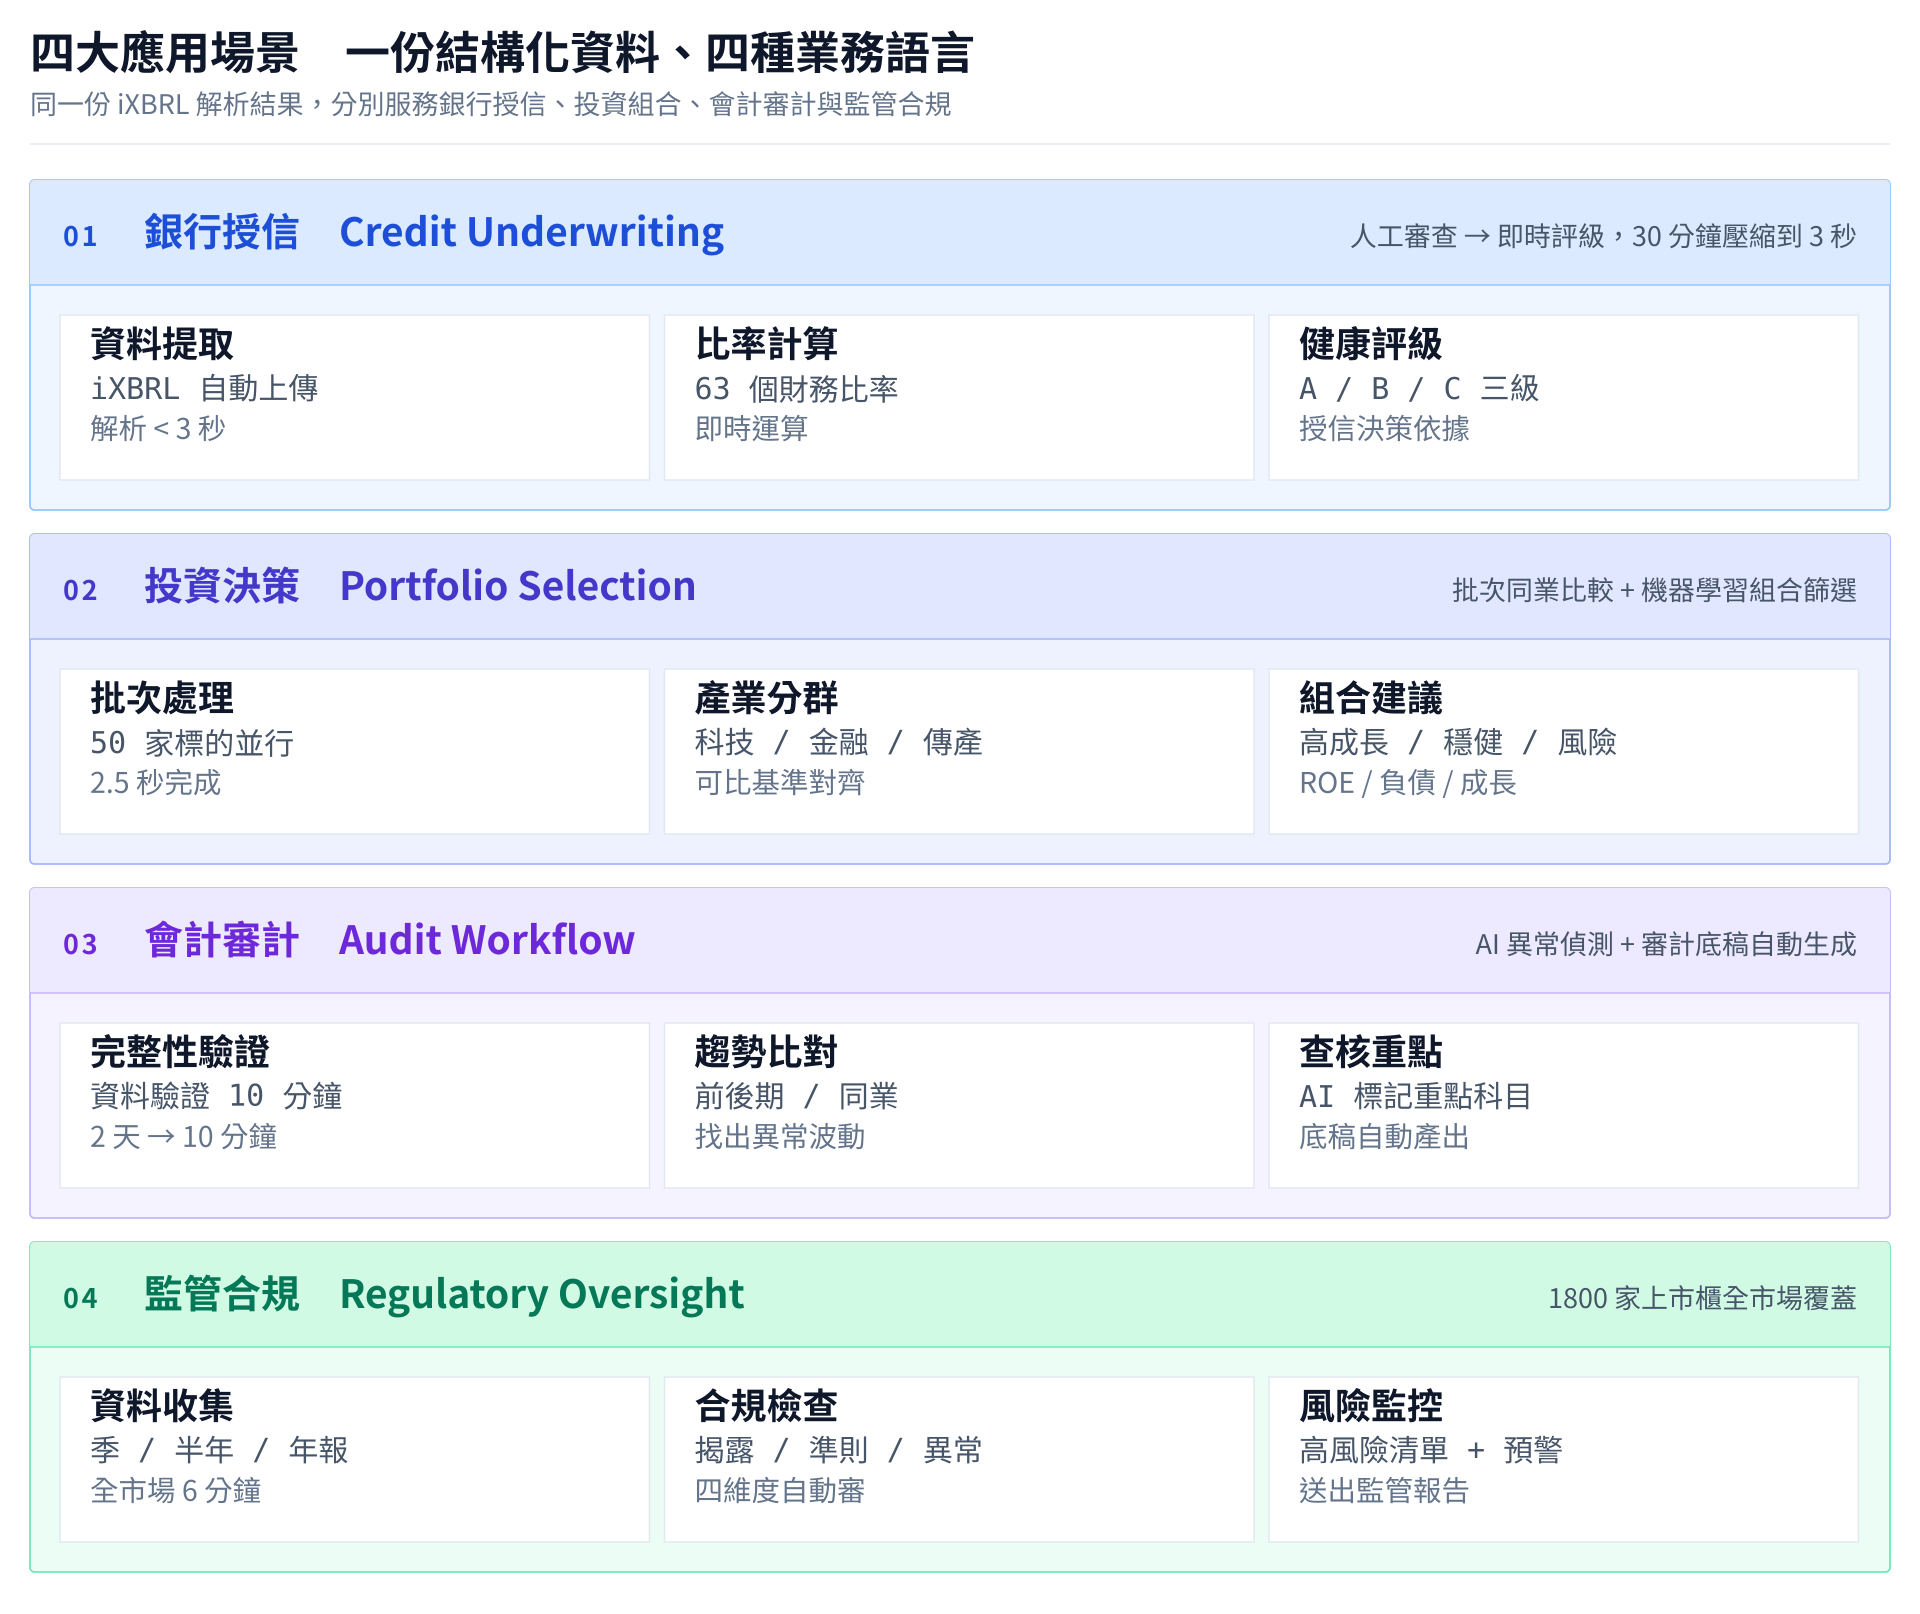
Task: Click the text 送出監管報告
Action: click(x=1384, y=1491)
